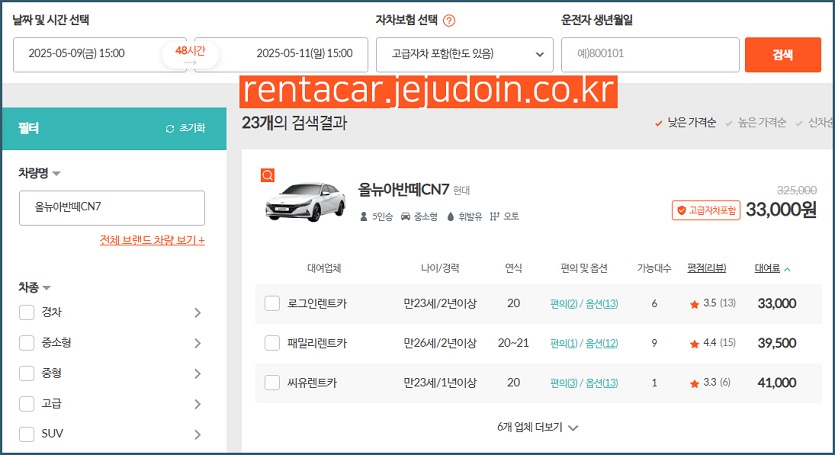Check the 로그인렌트카 row checkbox
This screenshot has width=835, height=455.
coord(272,303)
